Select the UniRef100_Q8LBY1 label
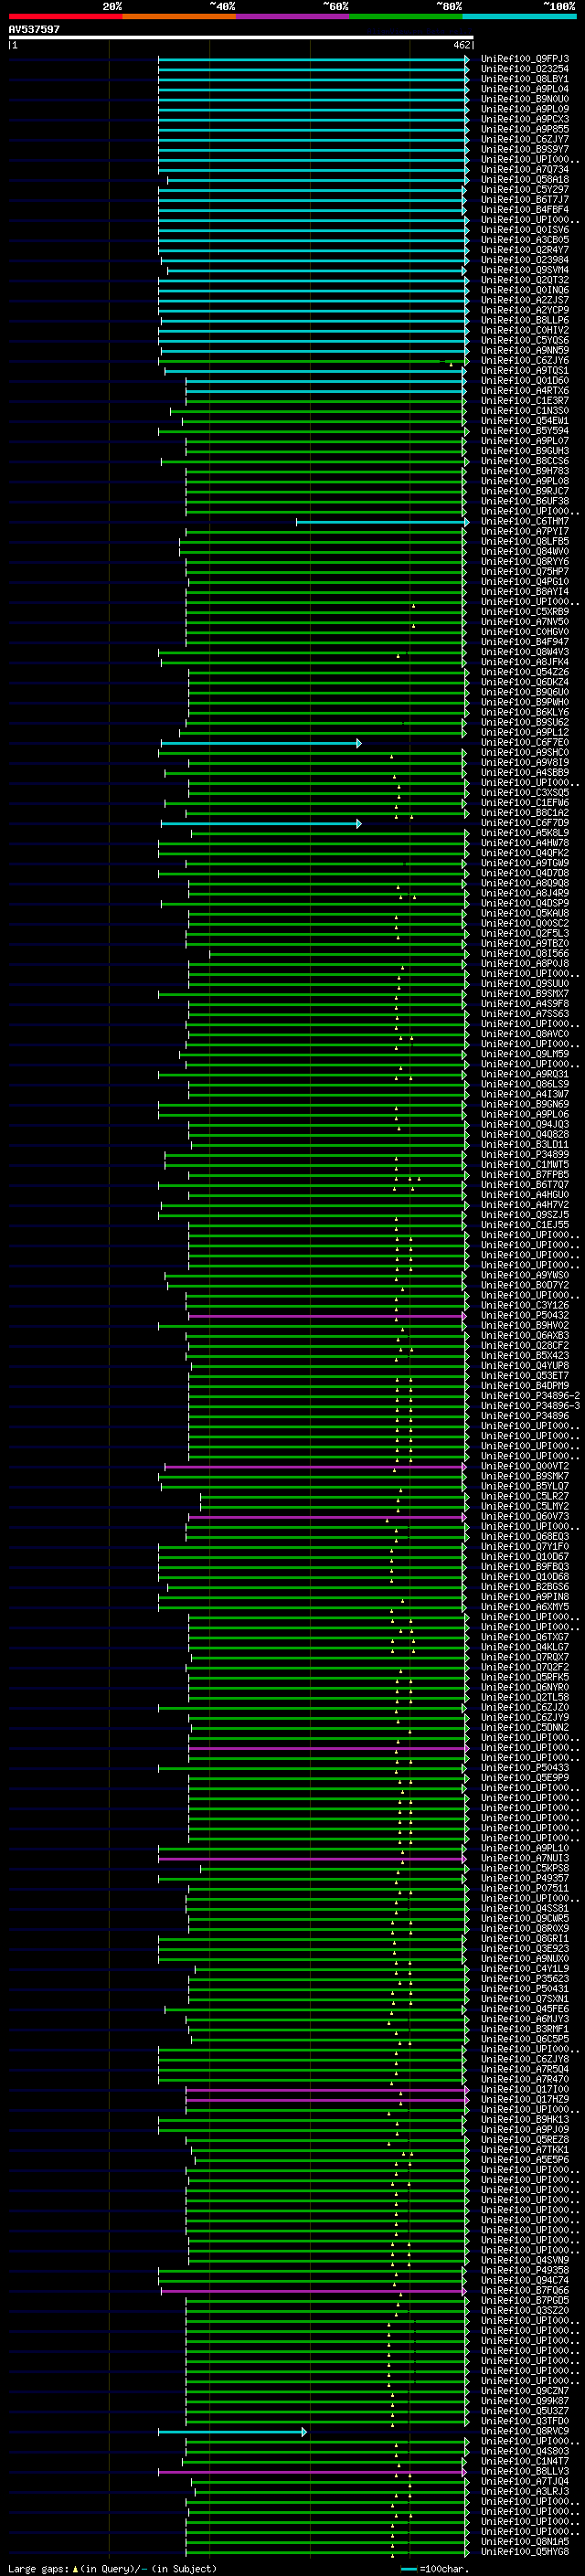 coord(524,79)
